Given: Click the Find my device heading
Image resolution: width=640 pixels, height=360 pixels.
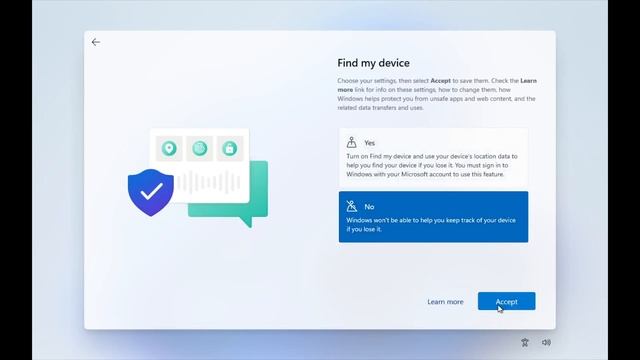Looking at the screenshot, I should 373,63.
